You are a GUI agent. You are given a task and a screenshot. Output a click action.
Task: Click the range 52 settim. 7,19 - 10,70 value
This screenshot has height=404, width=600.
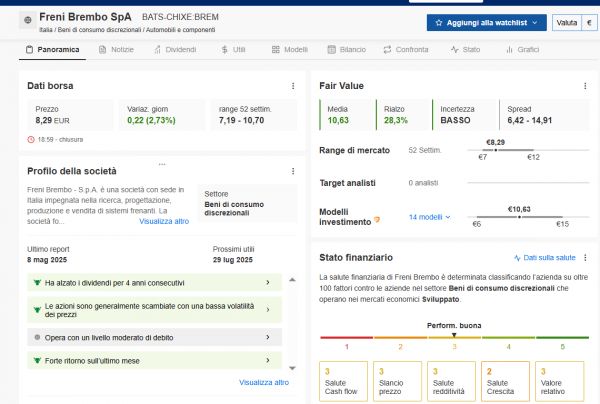tap(241, 120)
